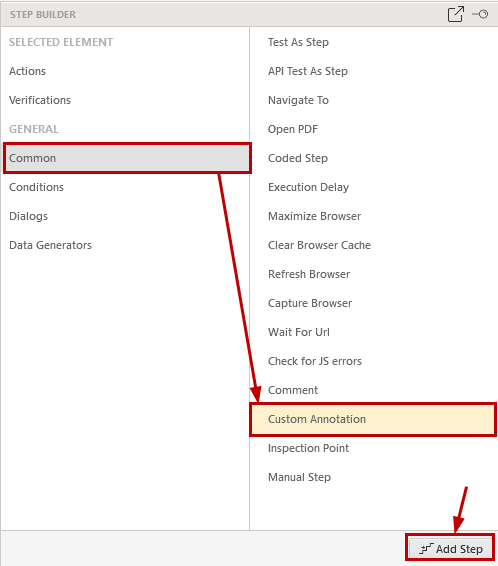Viewport: 498px width, 566px height.
Task: Select the Open PDF step
Action: [293, 129]
